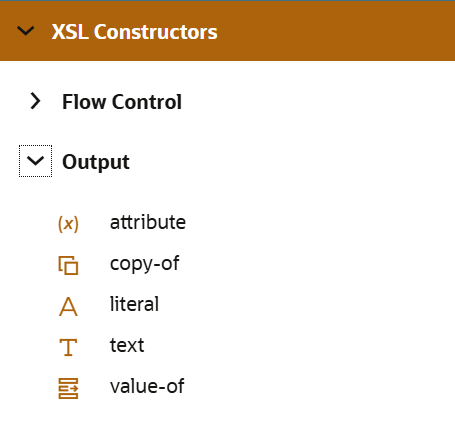Toggle the dotted-outlined chevron beside Output
This screenshot has width=455, height=430.
[35, 161]
